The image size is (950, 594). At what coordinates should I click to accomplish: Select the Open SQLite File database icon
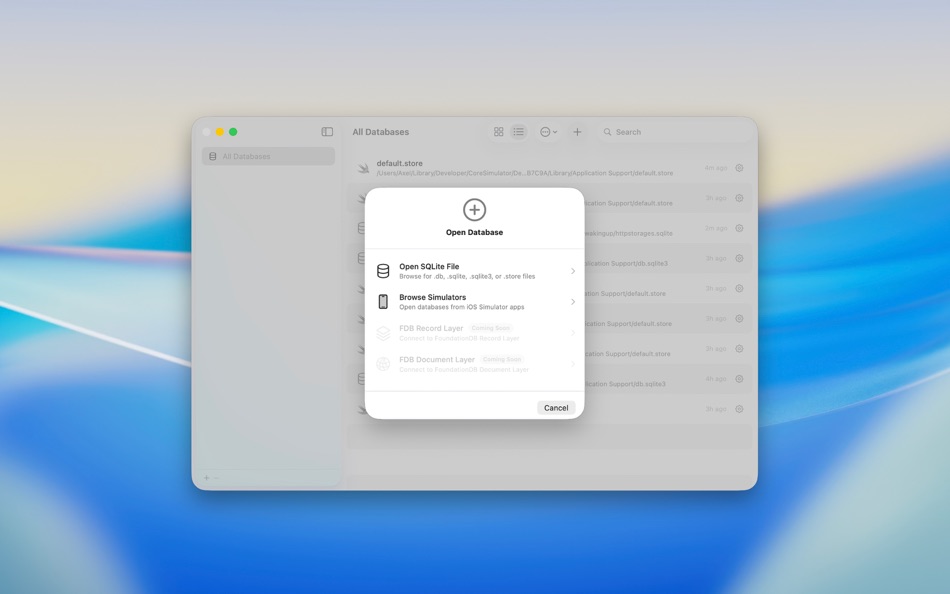click(383, 270)
